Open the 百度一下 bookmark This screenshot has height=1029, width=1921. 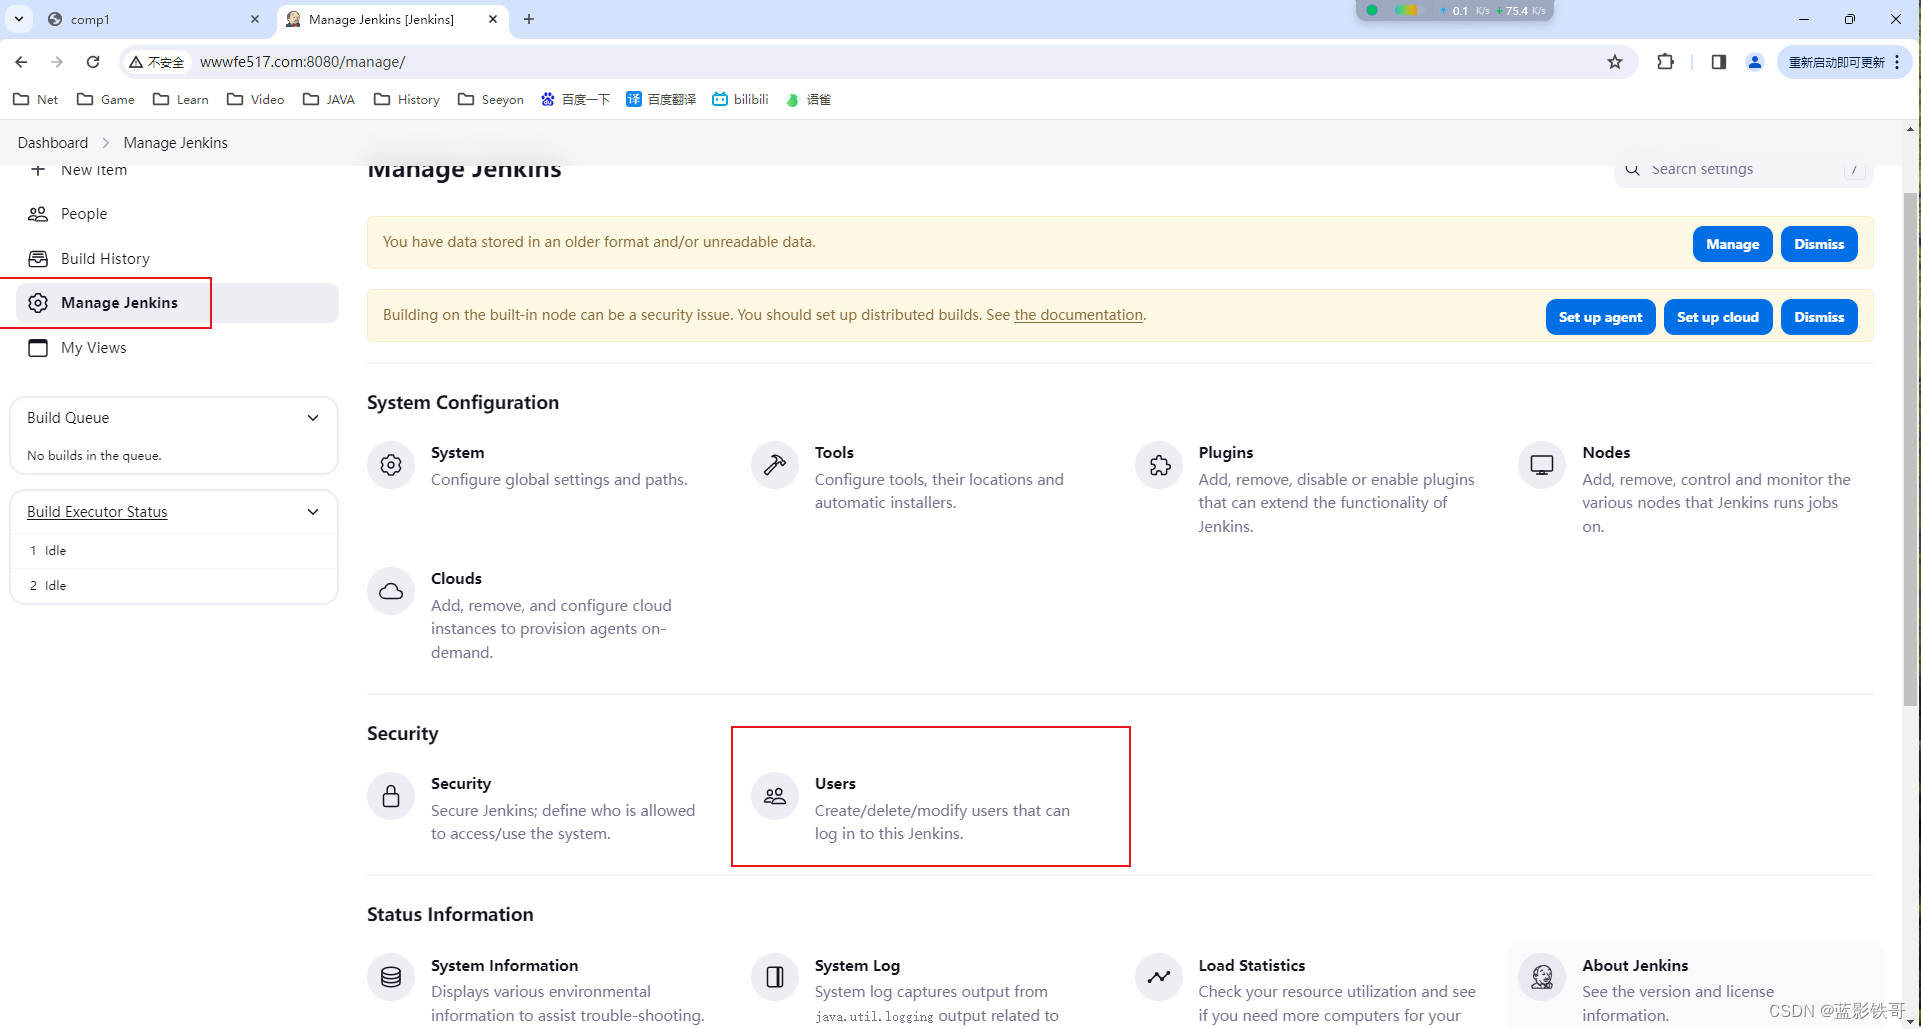(575, 99)
